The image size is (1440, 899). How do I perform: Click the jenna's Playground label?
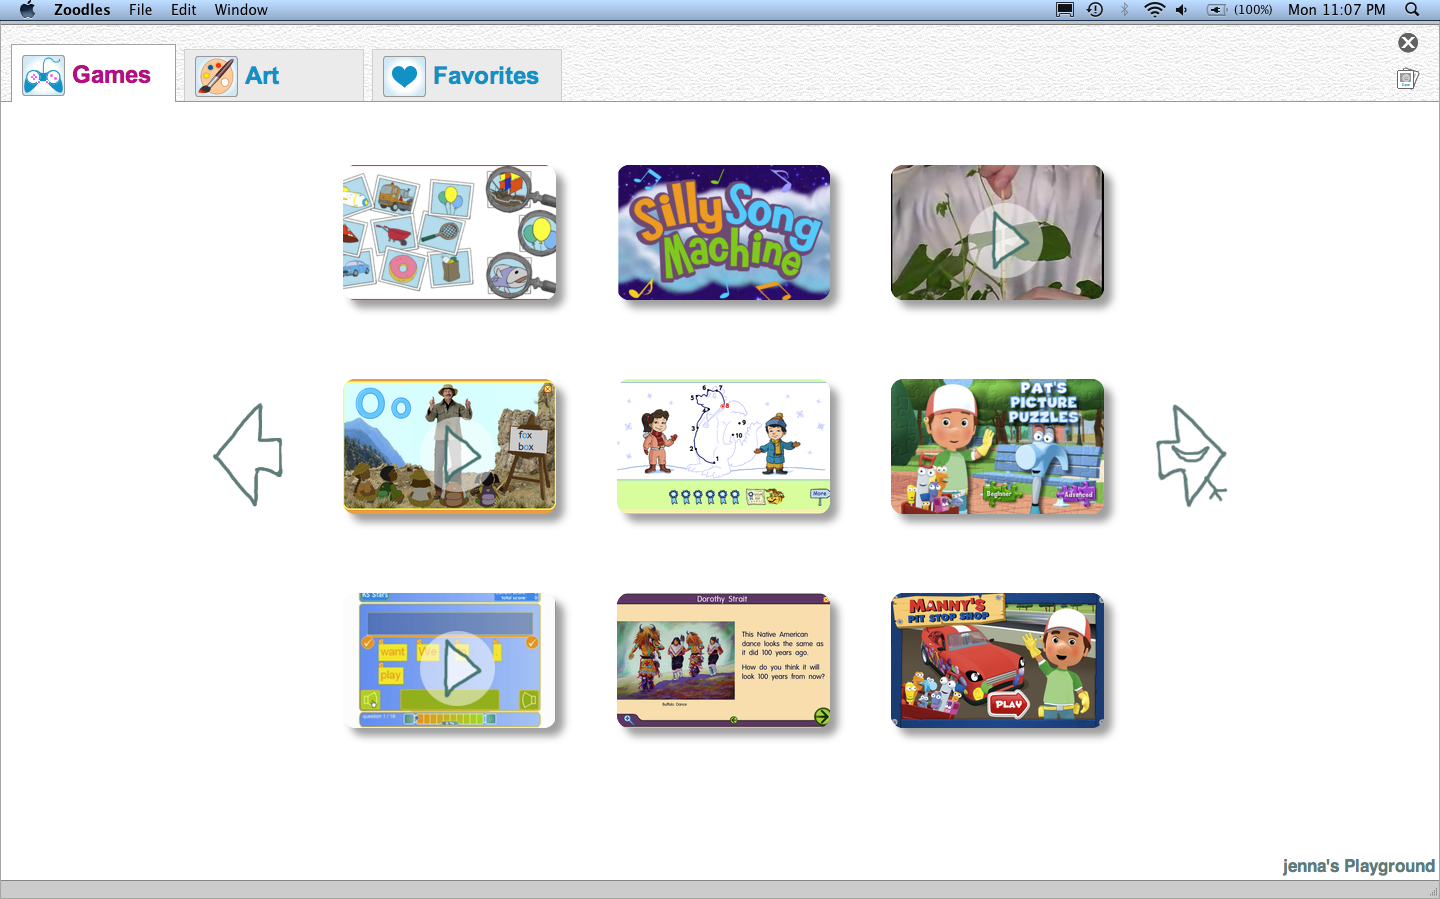1358,866
